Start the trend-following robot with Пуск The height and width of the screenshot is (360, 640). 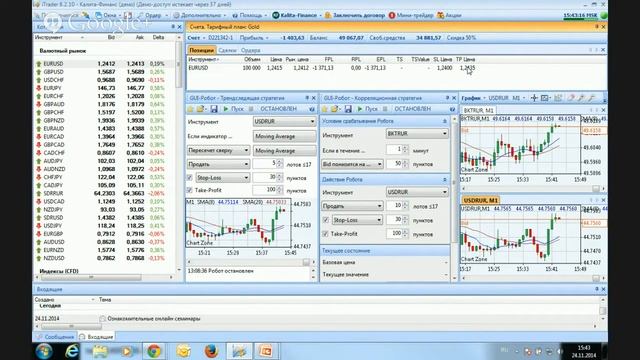[233, 109]
